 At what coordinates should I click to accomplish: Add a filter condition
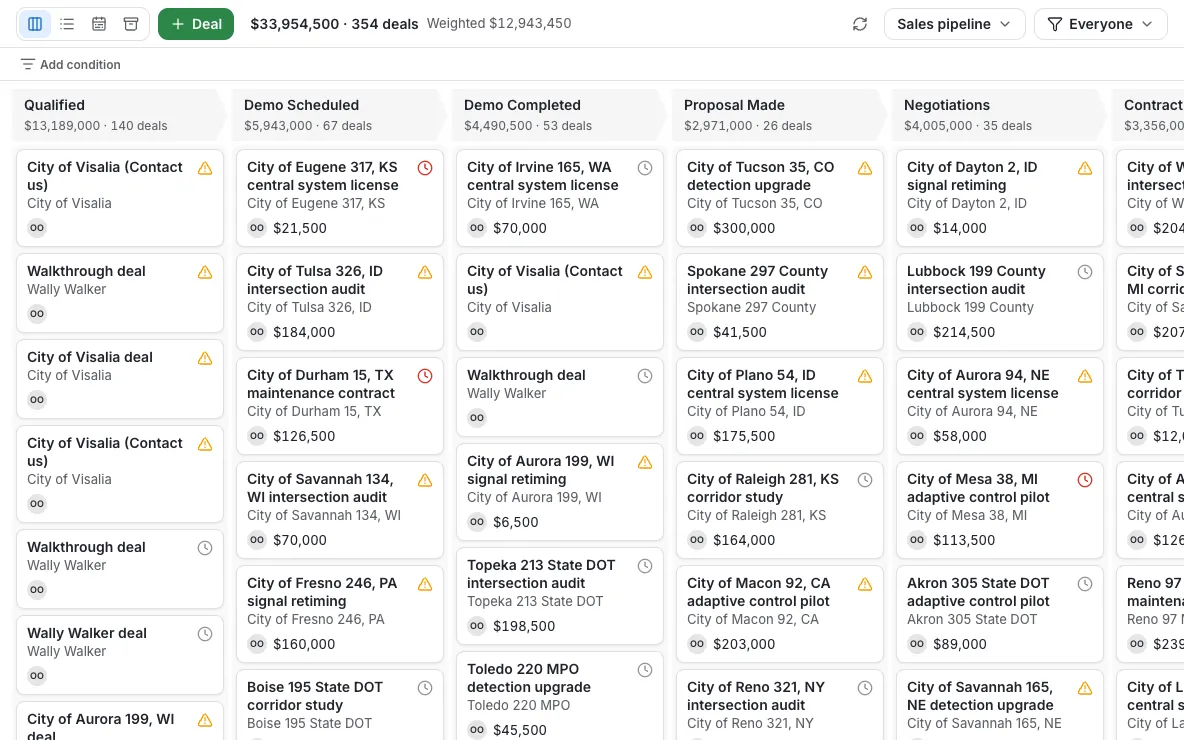tap(70, 65)
